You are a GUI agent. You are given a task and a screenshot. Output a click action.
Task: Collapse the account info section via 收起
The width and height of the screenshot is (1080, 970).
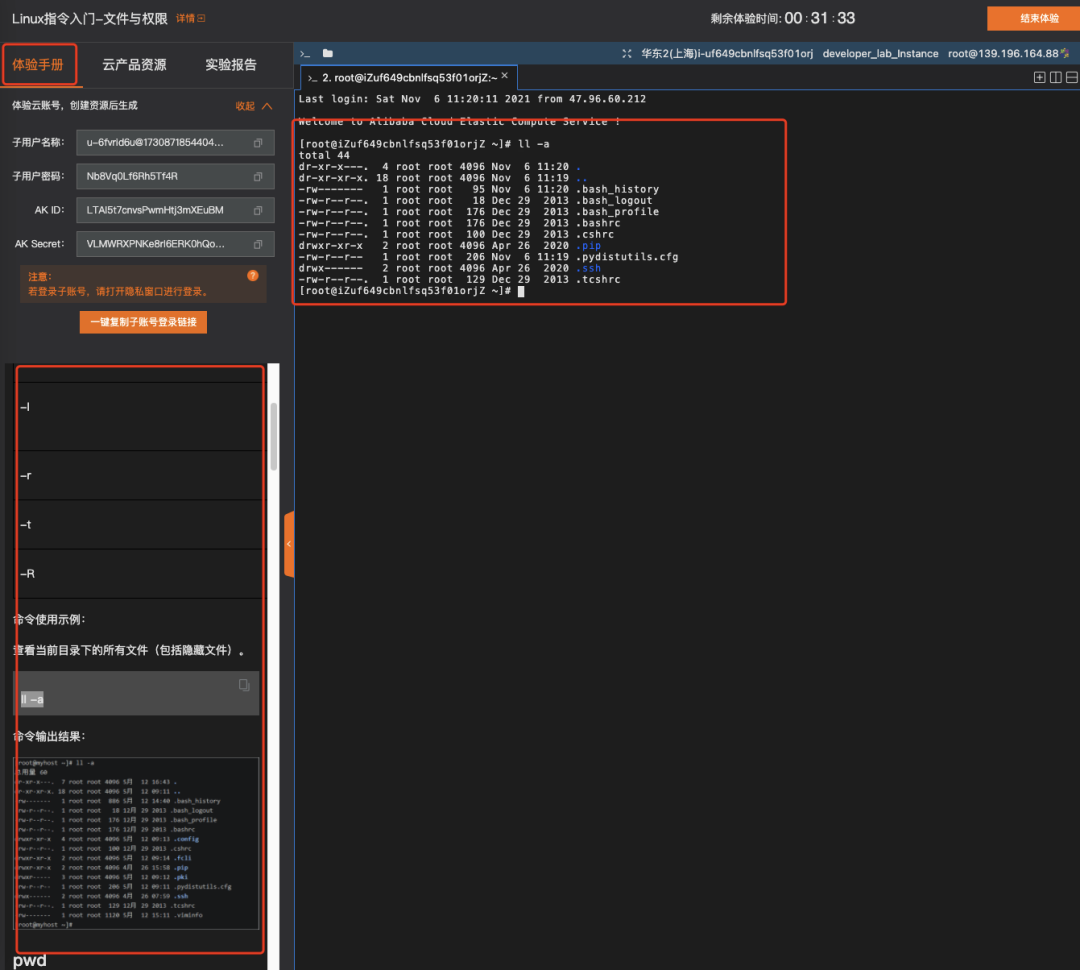253,106
